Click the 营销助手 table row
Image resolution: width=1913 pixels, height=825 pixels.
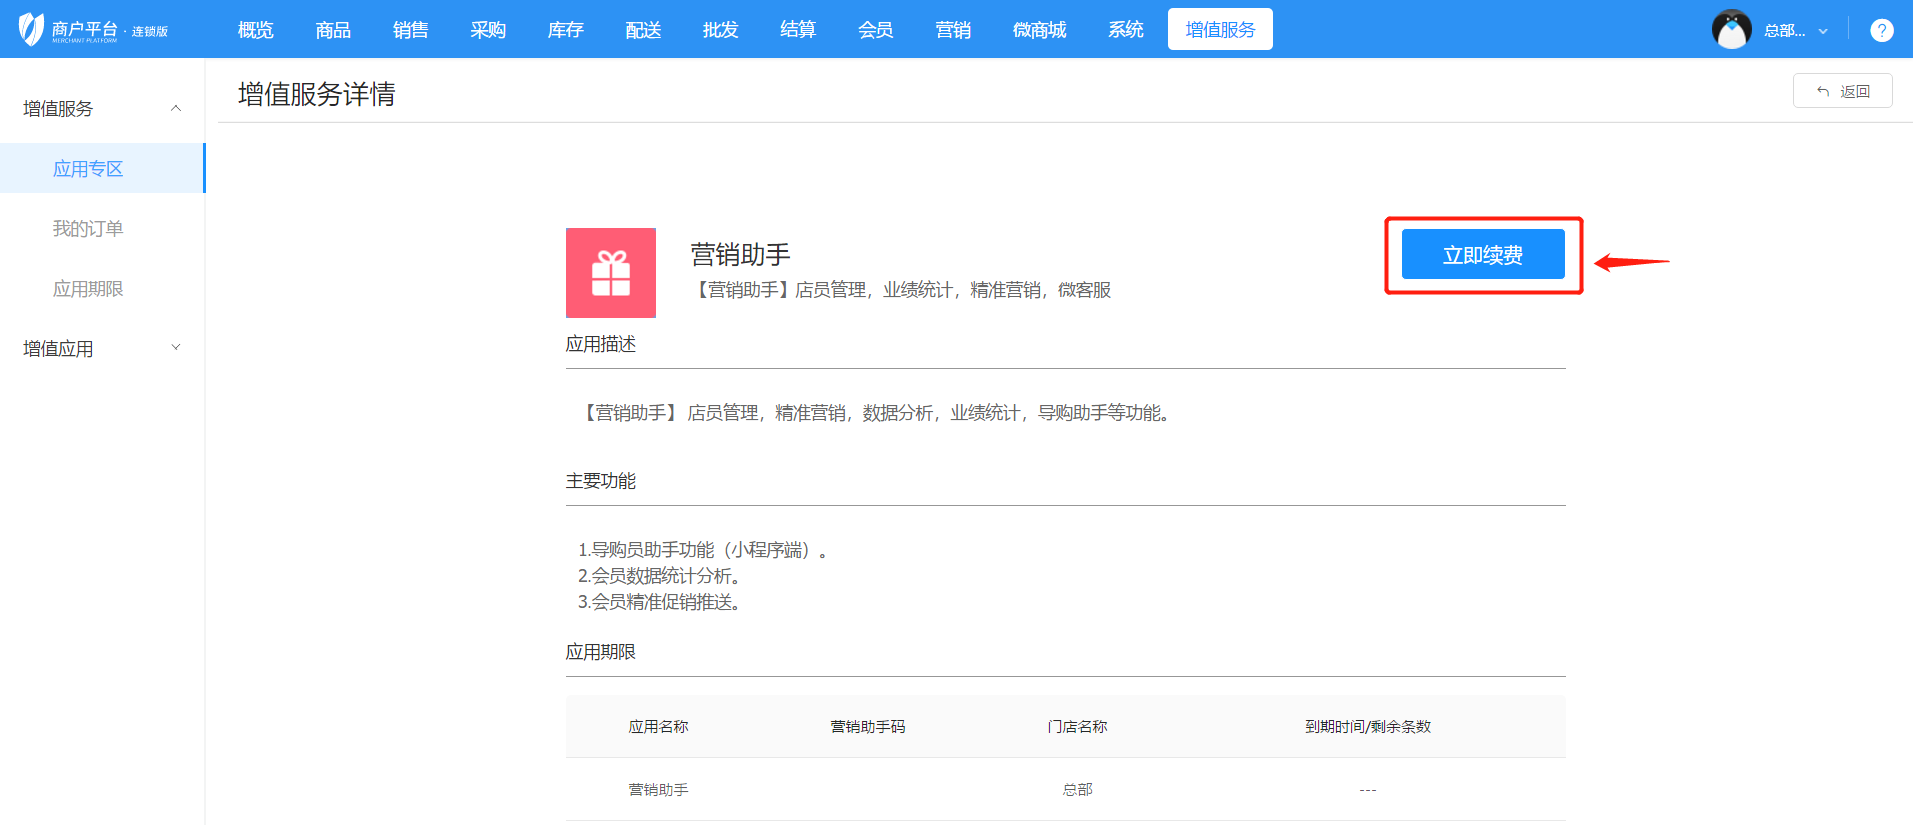tap(1065, 790)
